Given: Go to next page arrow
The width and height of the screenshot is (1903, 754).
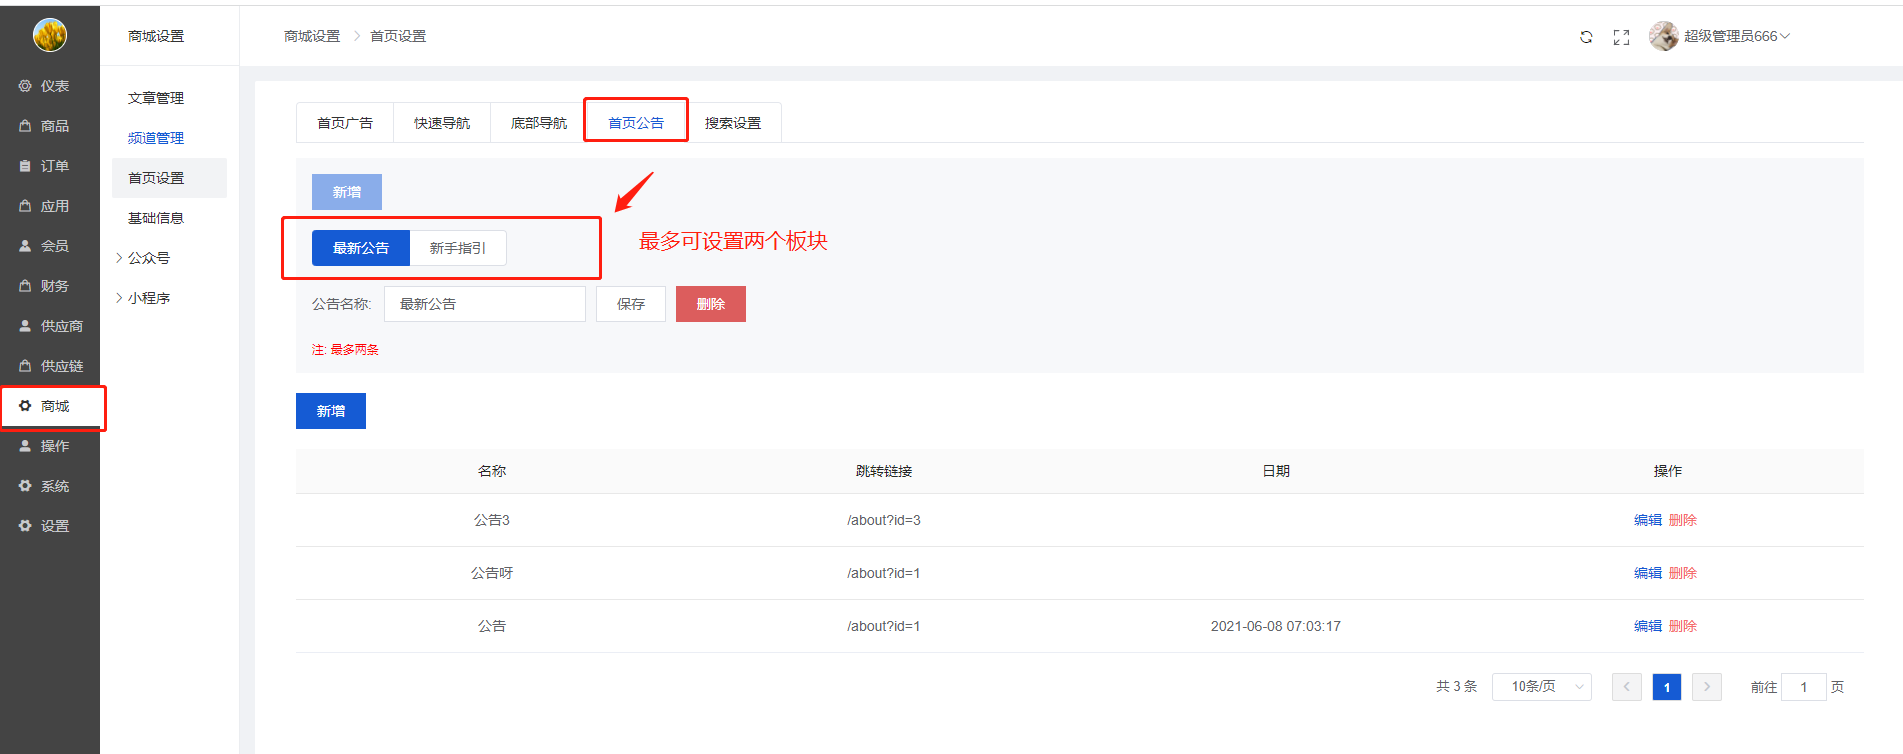Looking at the screenshot, I should [x=1706, y=687].
